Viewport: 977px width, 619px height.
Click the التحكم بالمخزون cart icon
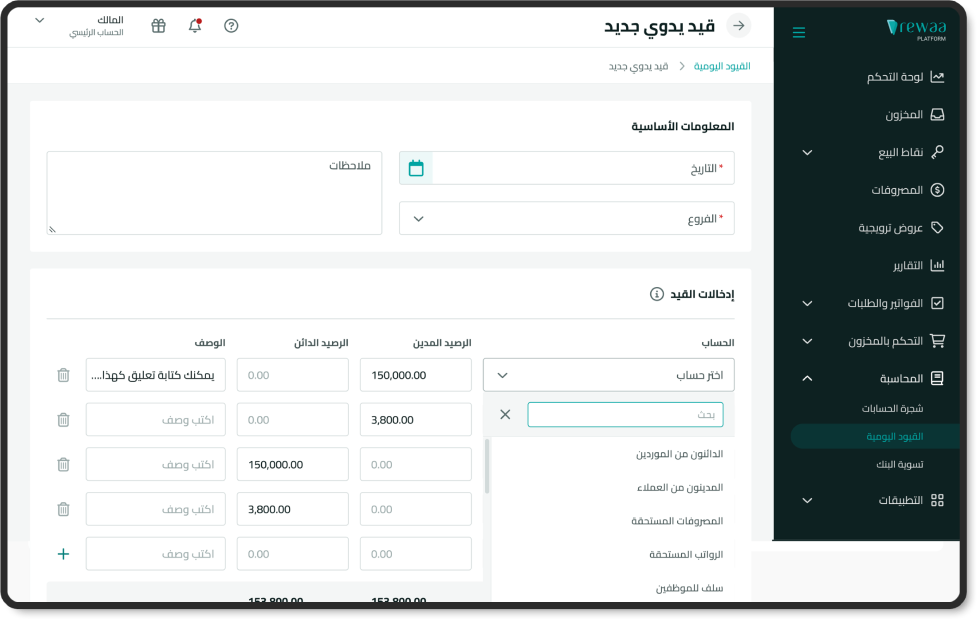click(x=937, y=341)
